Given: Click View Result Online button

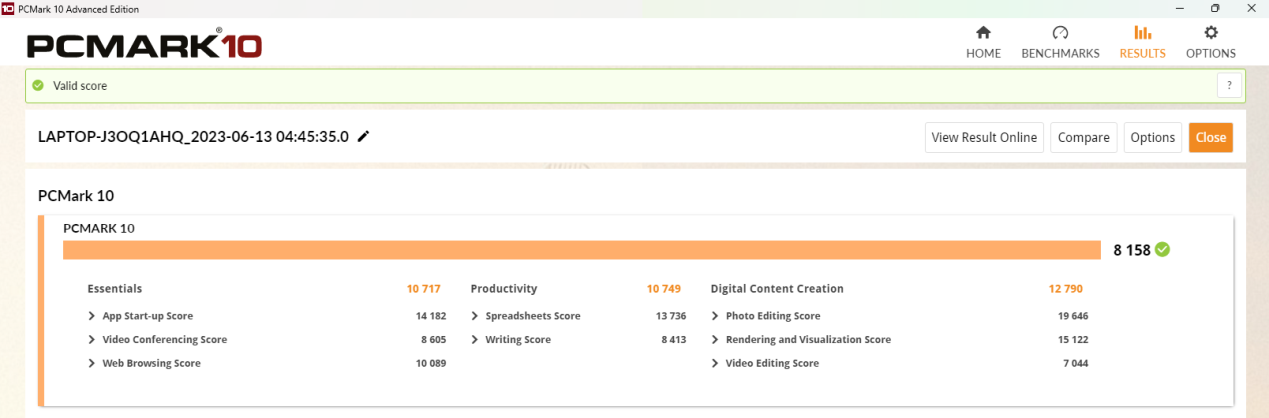Looking at the screenshot, I should [984, 138].
